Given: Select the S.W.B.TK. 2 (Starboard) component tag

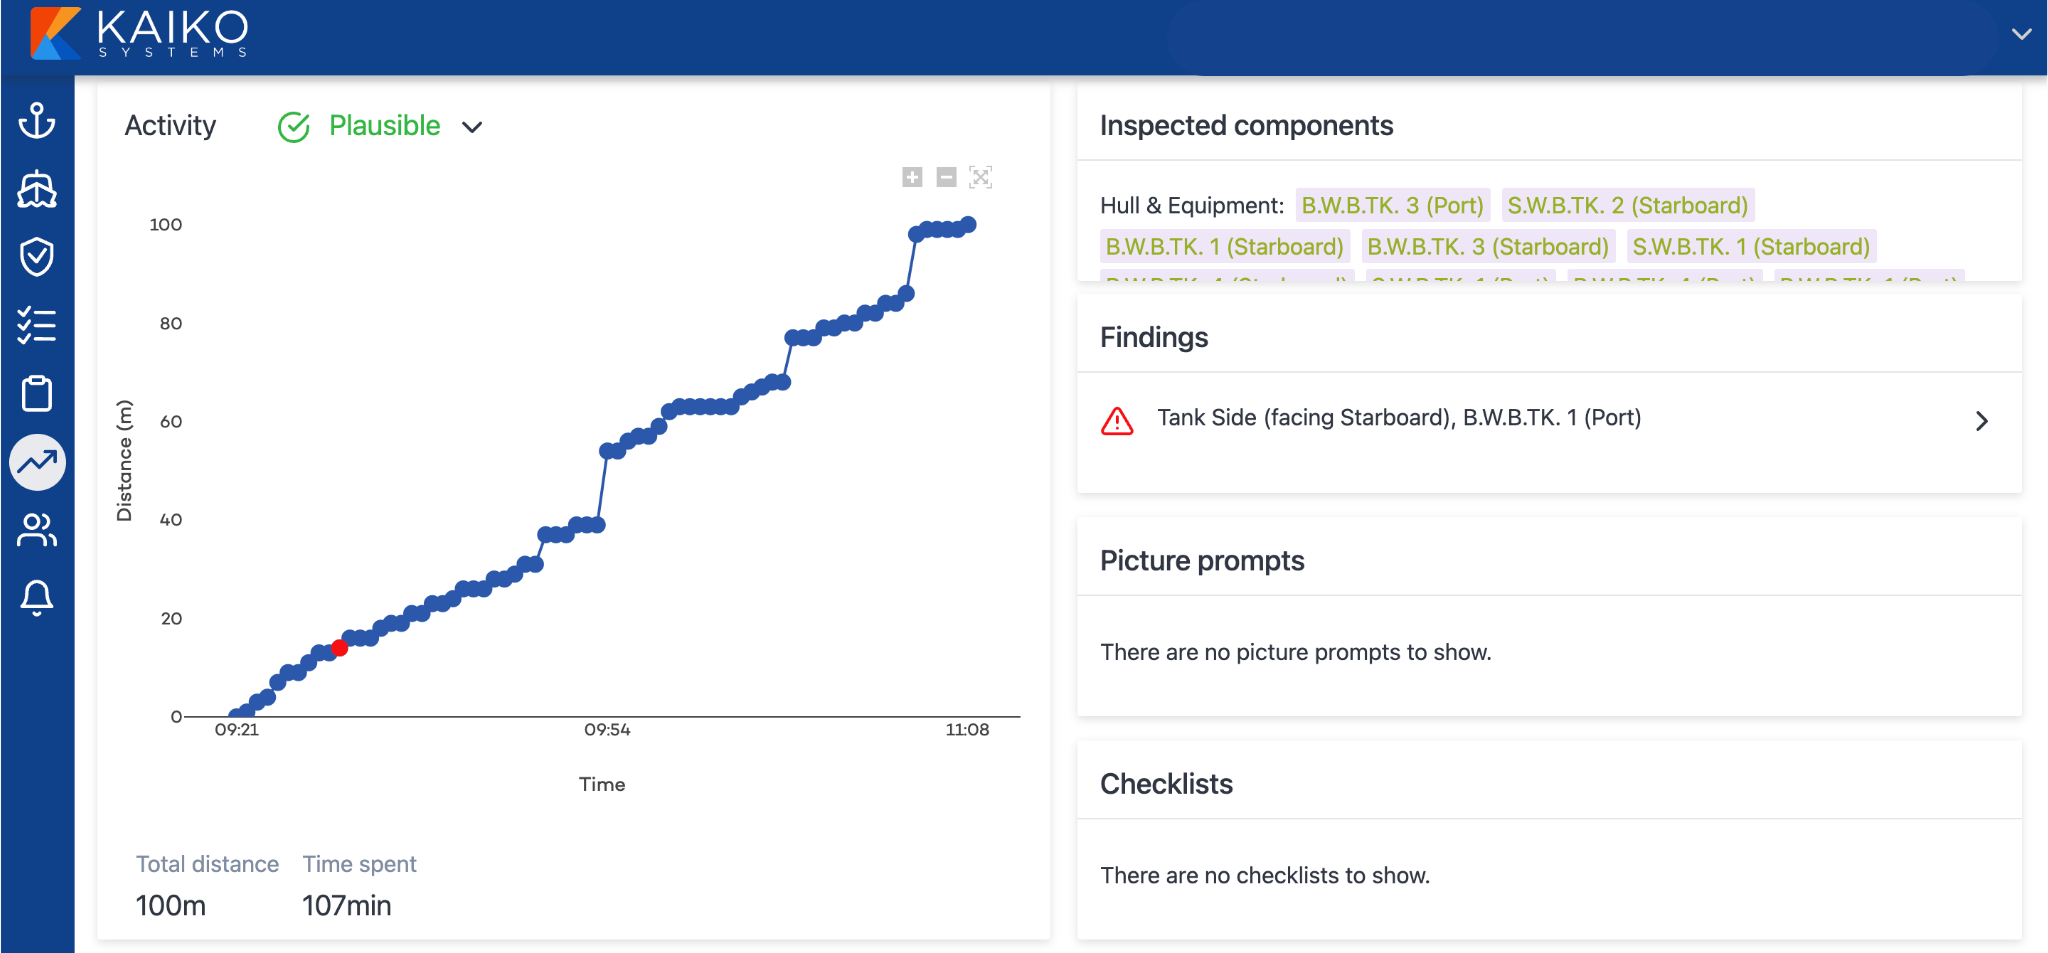Looking at the screenshot, I should 1628,205.
